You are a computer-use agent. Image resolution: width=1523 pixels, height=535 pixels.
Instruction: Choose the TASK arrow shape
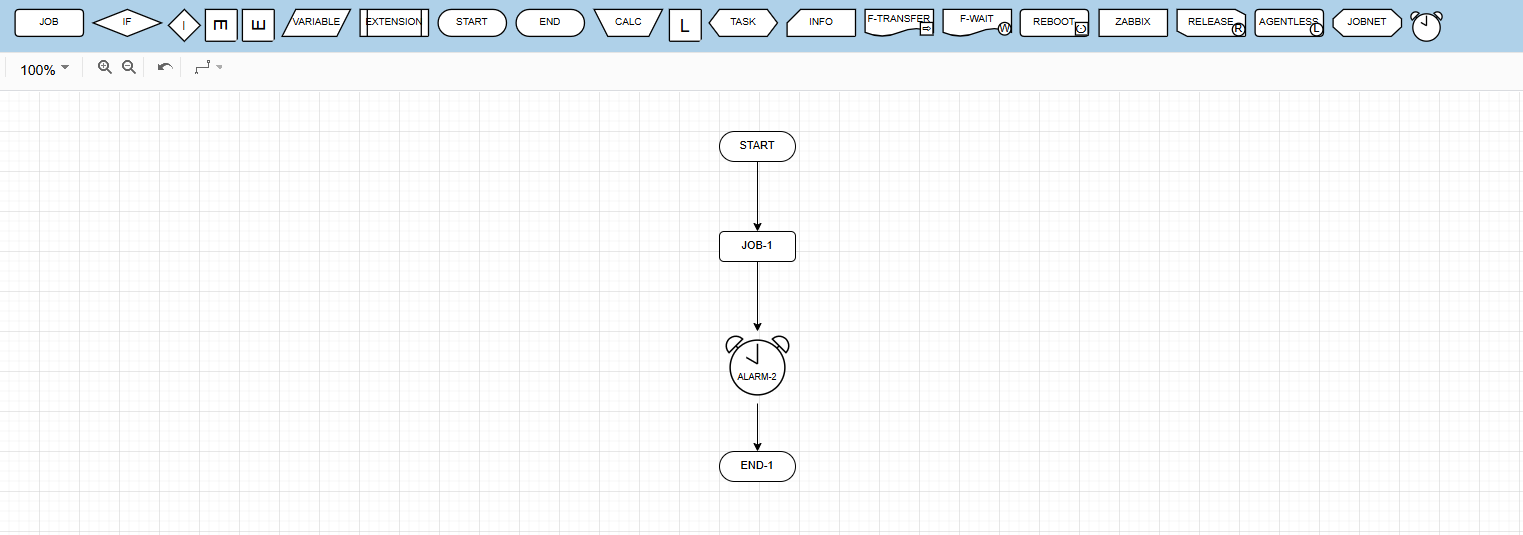[743, 22]
